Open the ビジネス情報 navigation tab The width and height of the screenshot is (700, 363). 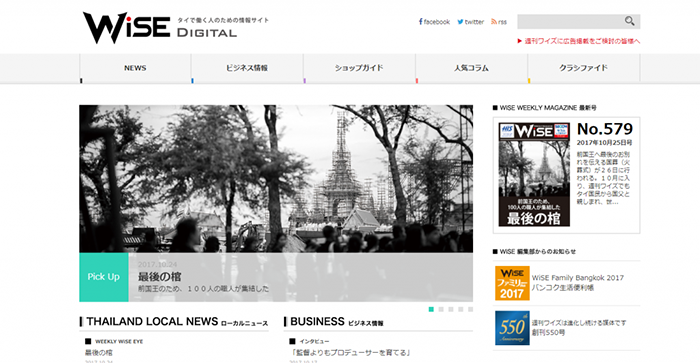(247, 68)
